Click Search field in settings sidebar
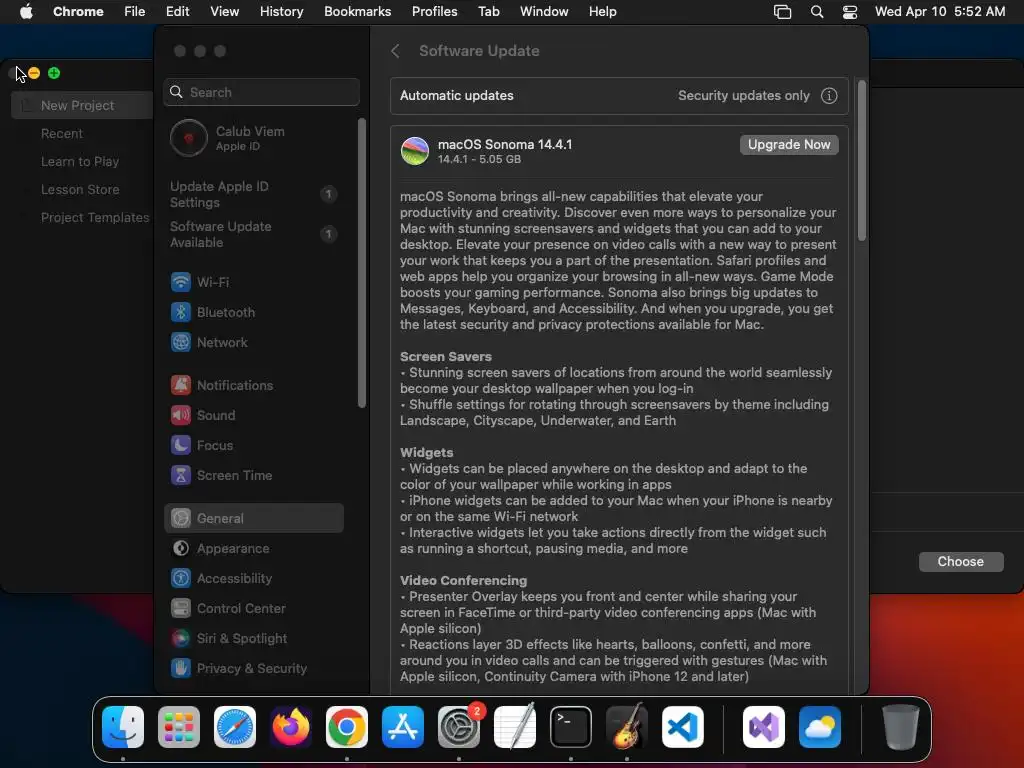The height and width of the screenshot is (768, 1024). [x=261, y=92]
